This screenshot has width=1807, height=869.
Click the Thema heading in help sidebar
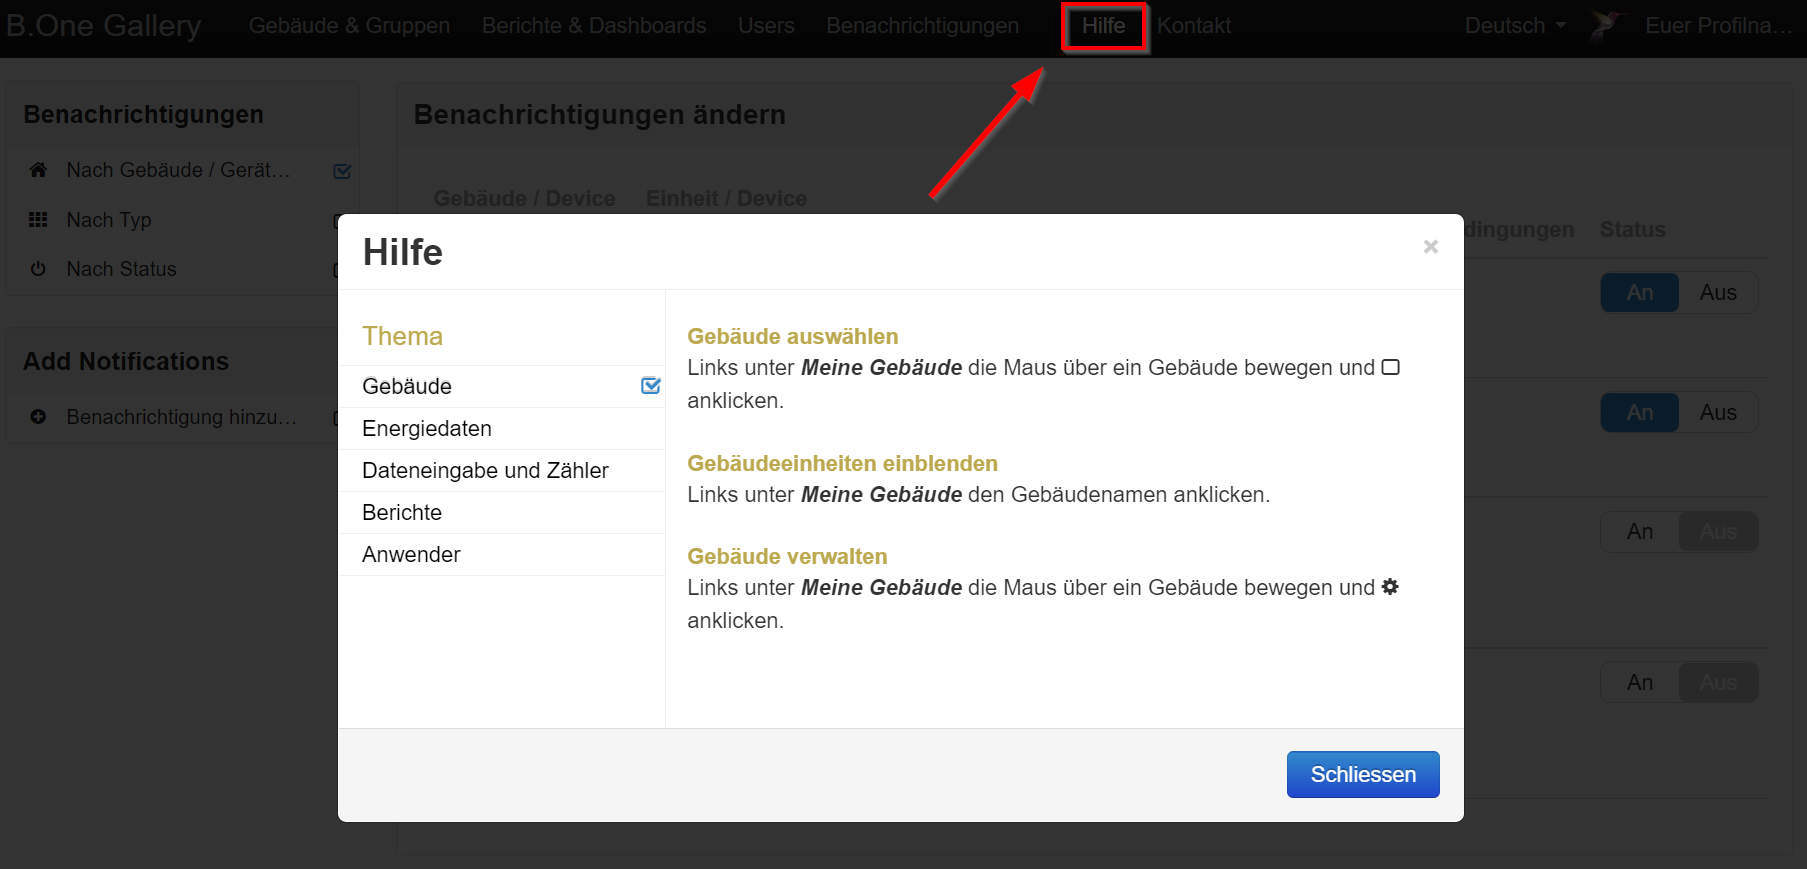tap(402, 336)
